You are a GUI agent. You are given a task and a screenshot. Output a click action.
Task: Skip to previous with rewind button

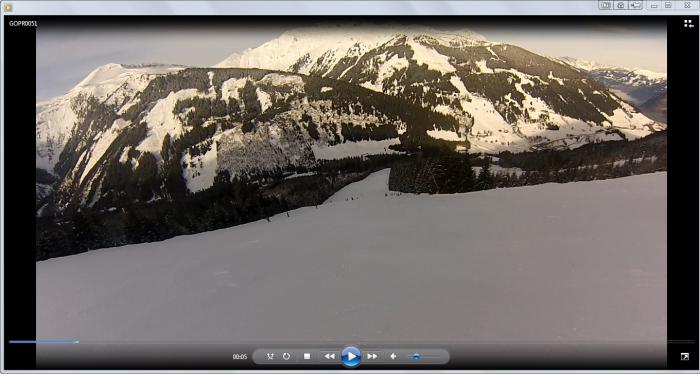pos(329,356)
